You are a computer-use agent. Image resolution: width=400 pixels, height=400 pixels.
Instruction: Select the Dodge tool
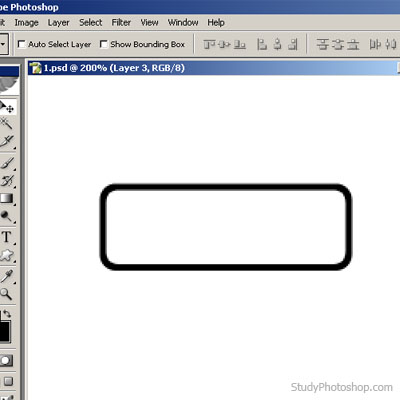pyautogui.click(x=7, y=217)
